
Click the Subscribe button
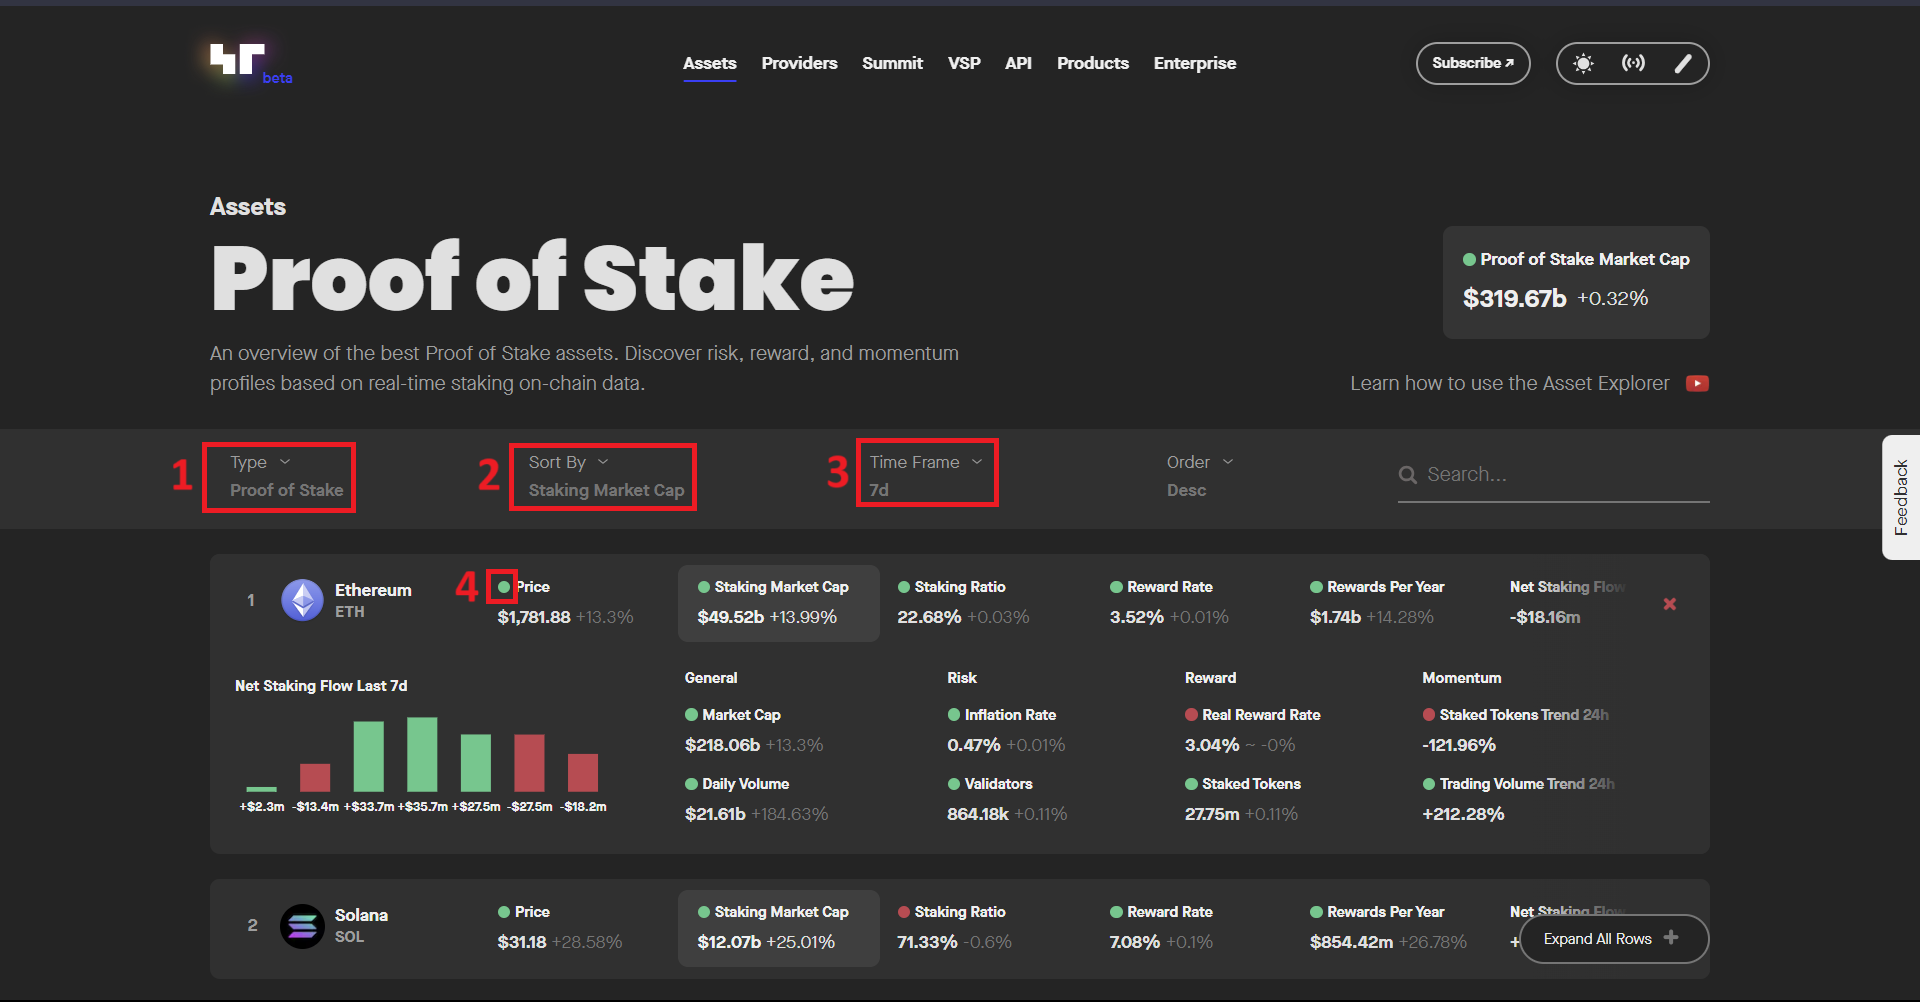tap(1473, 63)
